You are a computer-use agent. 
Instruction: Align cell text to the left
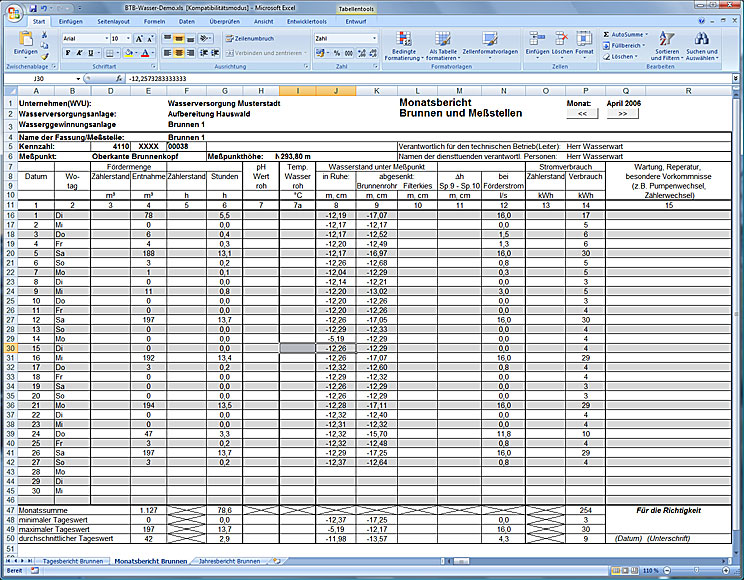click(167, 53)
